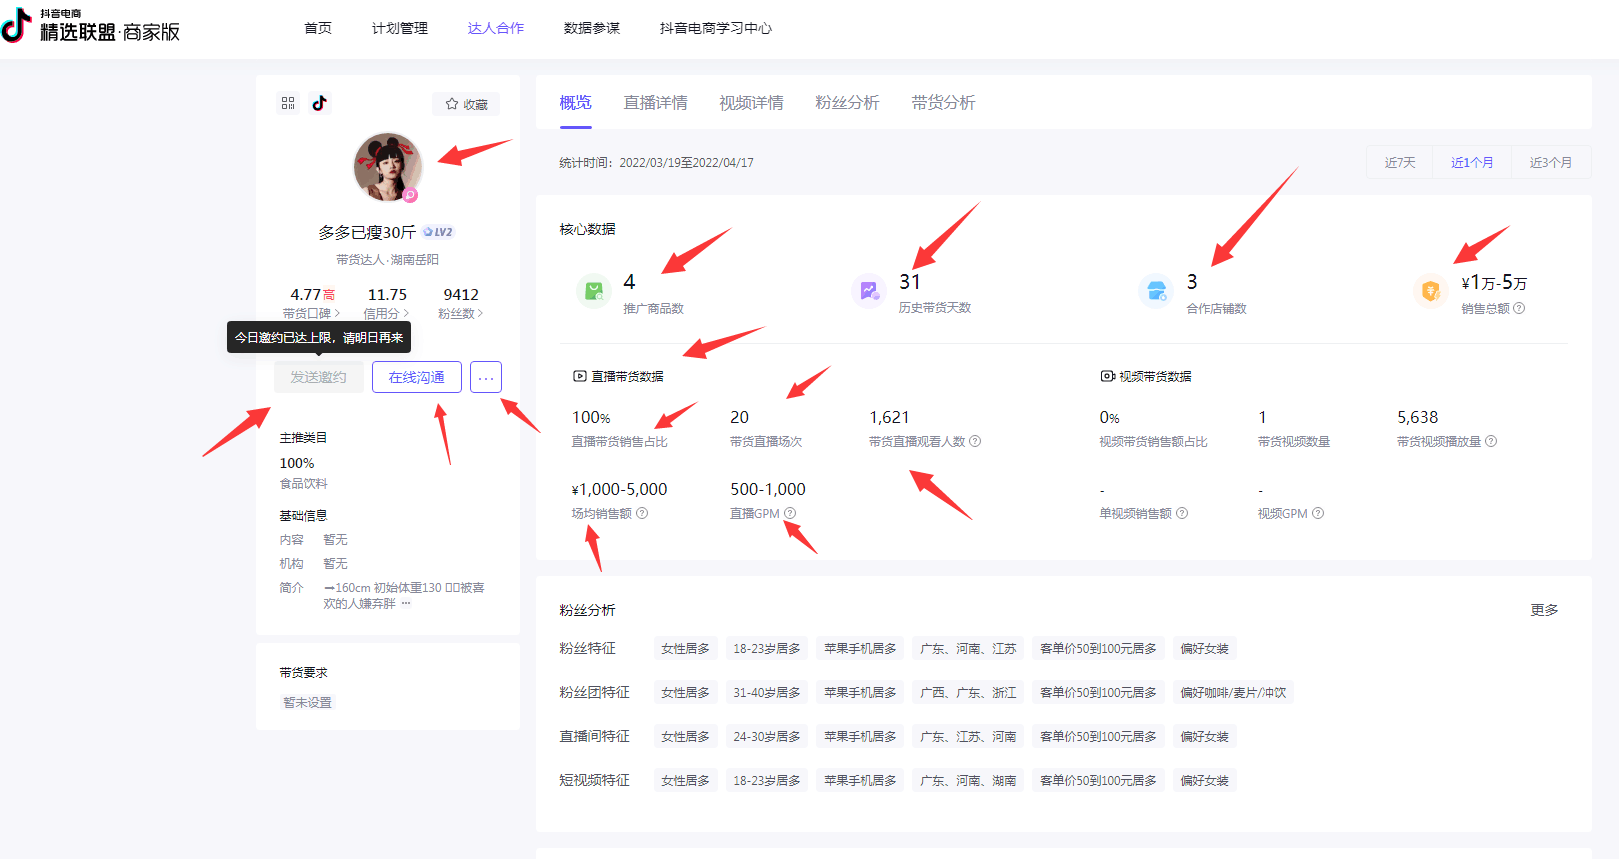Screen dimensions: 1619x859
Task: Click the 暂未设置 requirement text
Action: pos(307,702)
